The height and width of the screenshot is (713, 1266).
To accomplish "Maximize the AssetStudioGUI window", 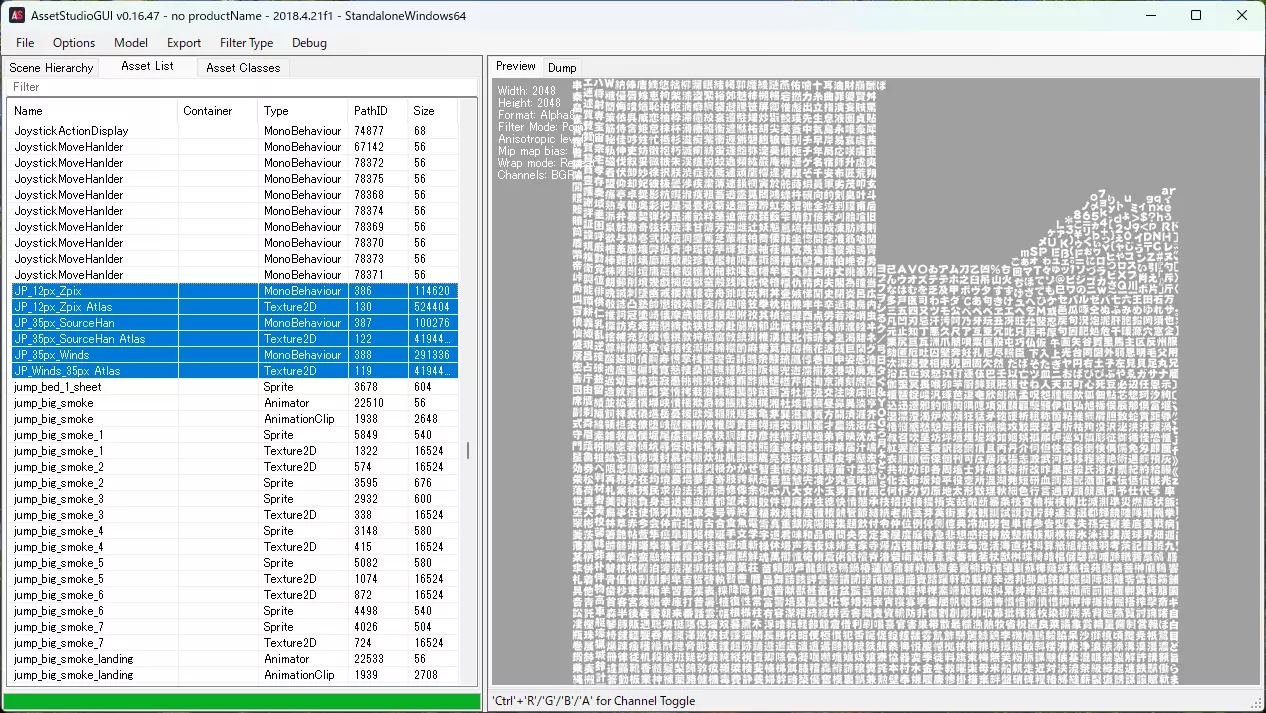I will pos(1196,15).
